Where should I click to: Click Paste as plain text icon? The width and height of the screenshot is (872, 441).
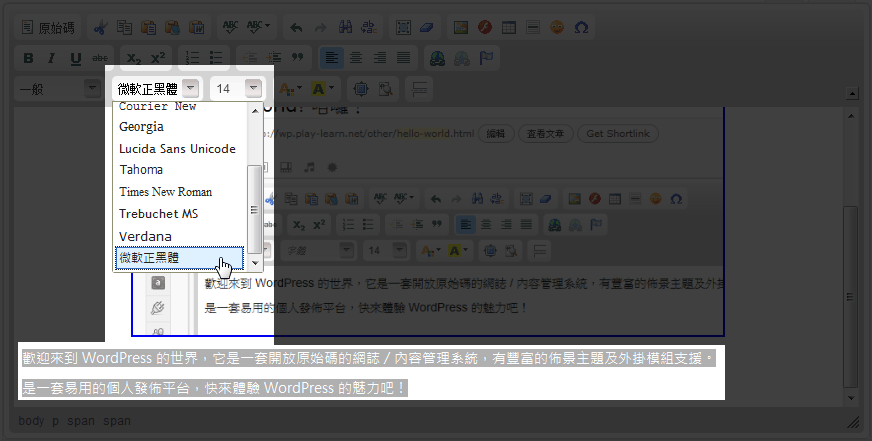(172, 27)
